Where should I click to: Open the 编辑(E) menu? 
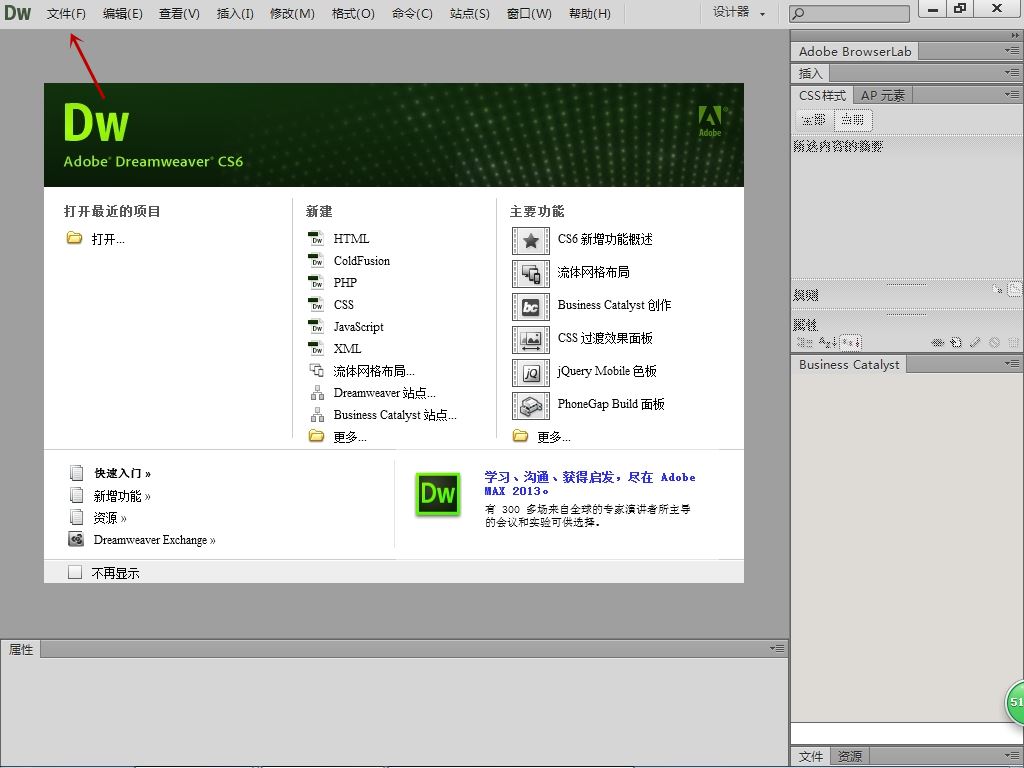coord(122,13)
